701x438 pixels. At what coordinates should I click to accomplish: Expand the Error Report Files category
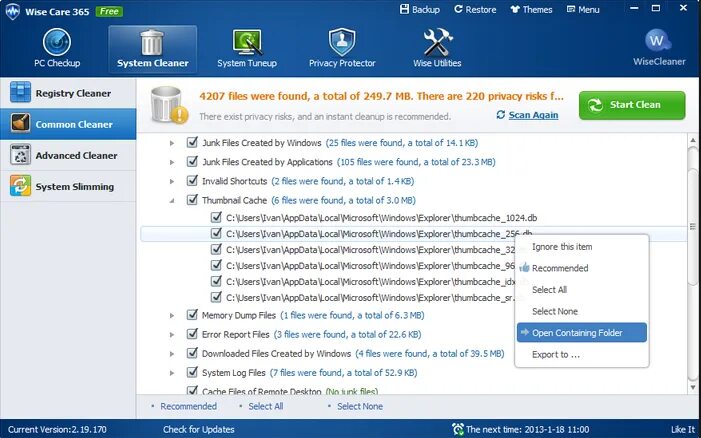point(172,335)
